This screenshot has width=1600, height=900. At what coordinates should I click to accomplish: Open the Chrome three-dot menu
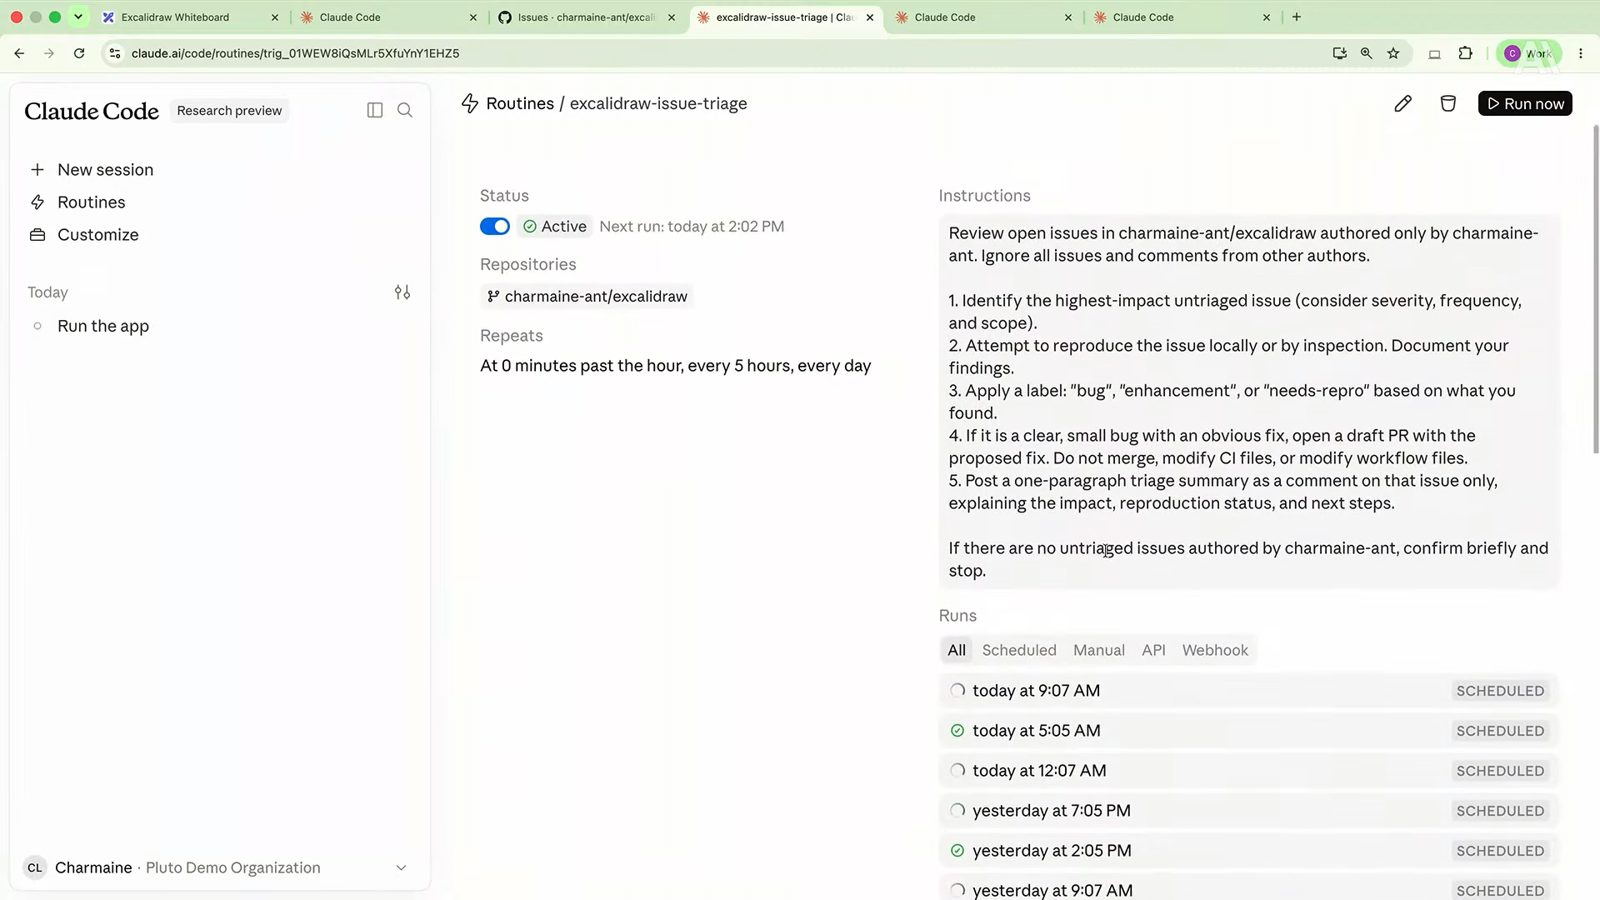coord(1581,53)
